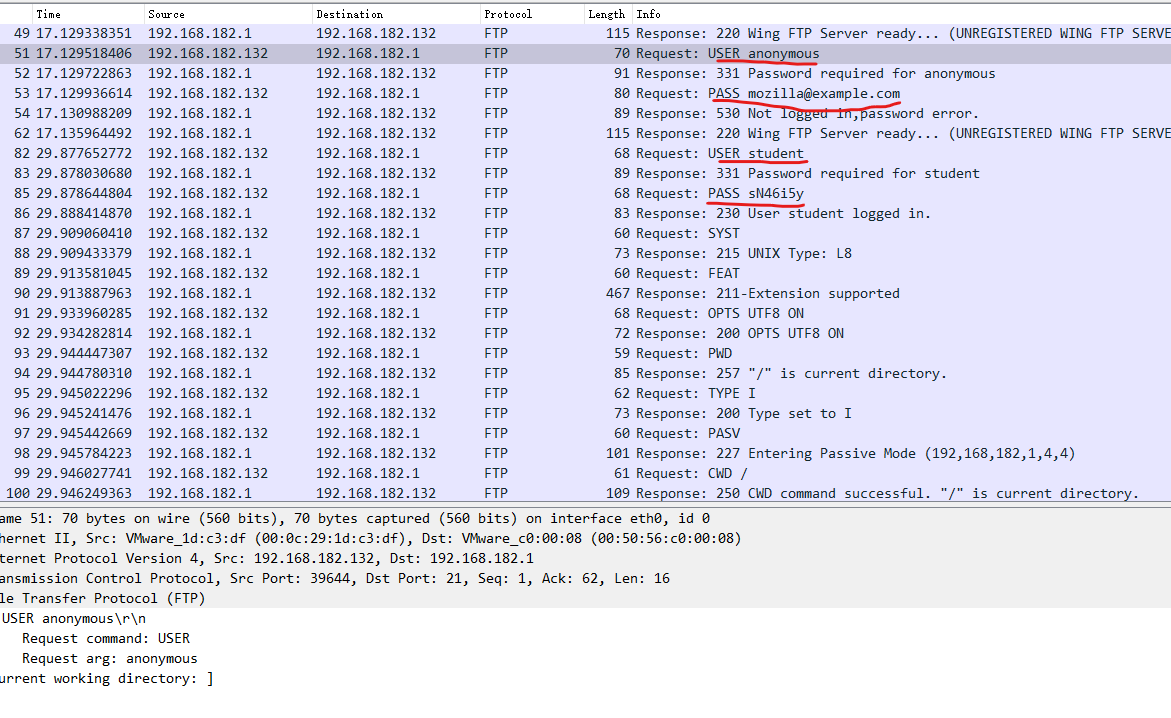This screenshot has height=718, width=1171.
Task: Sort by the Protocol column header
Action: 532,14
